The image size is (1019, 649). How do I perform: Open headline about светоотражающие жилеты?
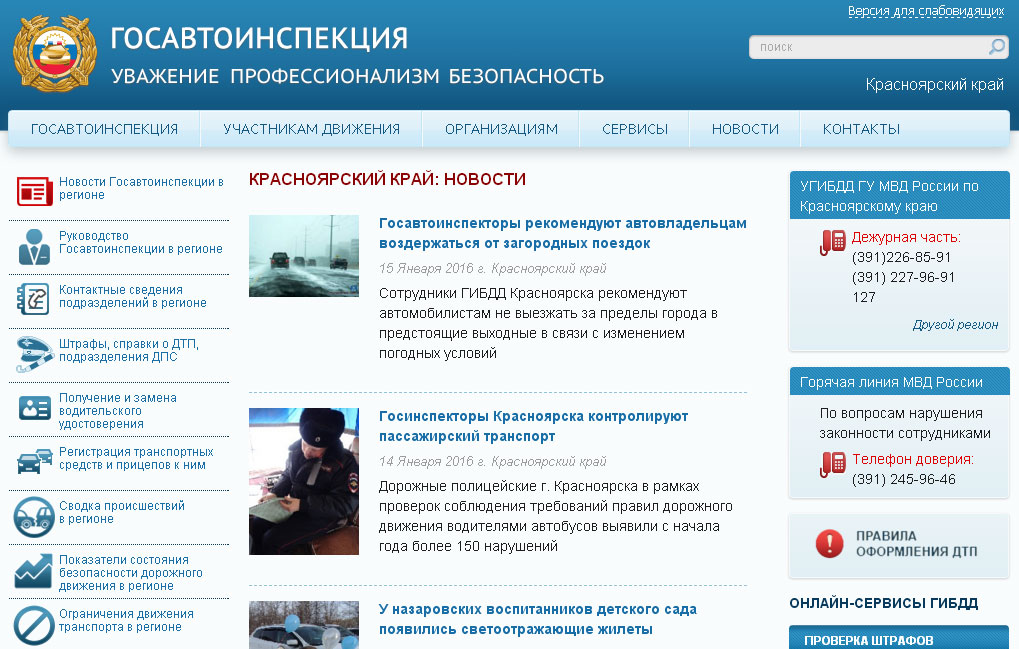(x=537, y=619)
